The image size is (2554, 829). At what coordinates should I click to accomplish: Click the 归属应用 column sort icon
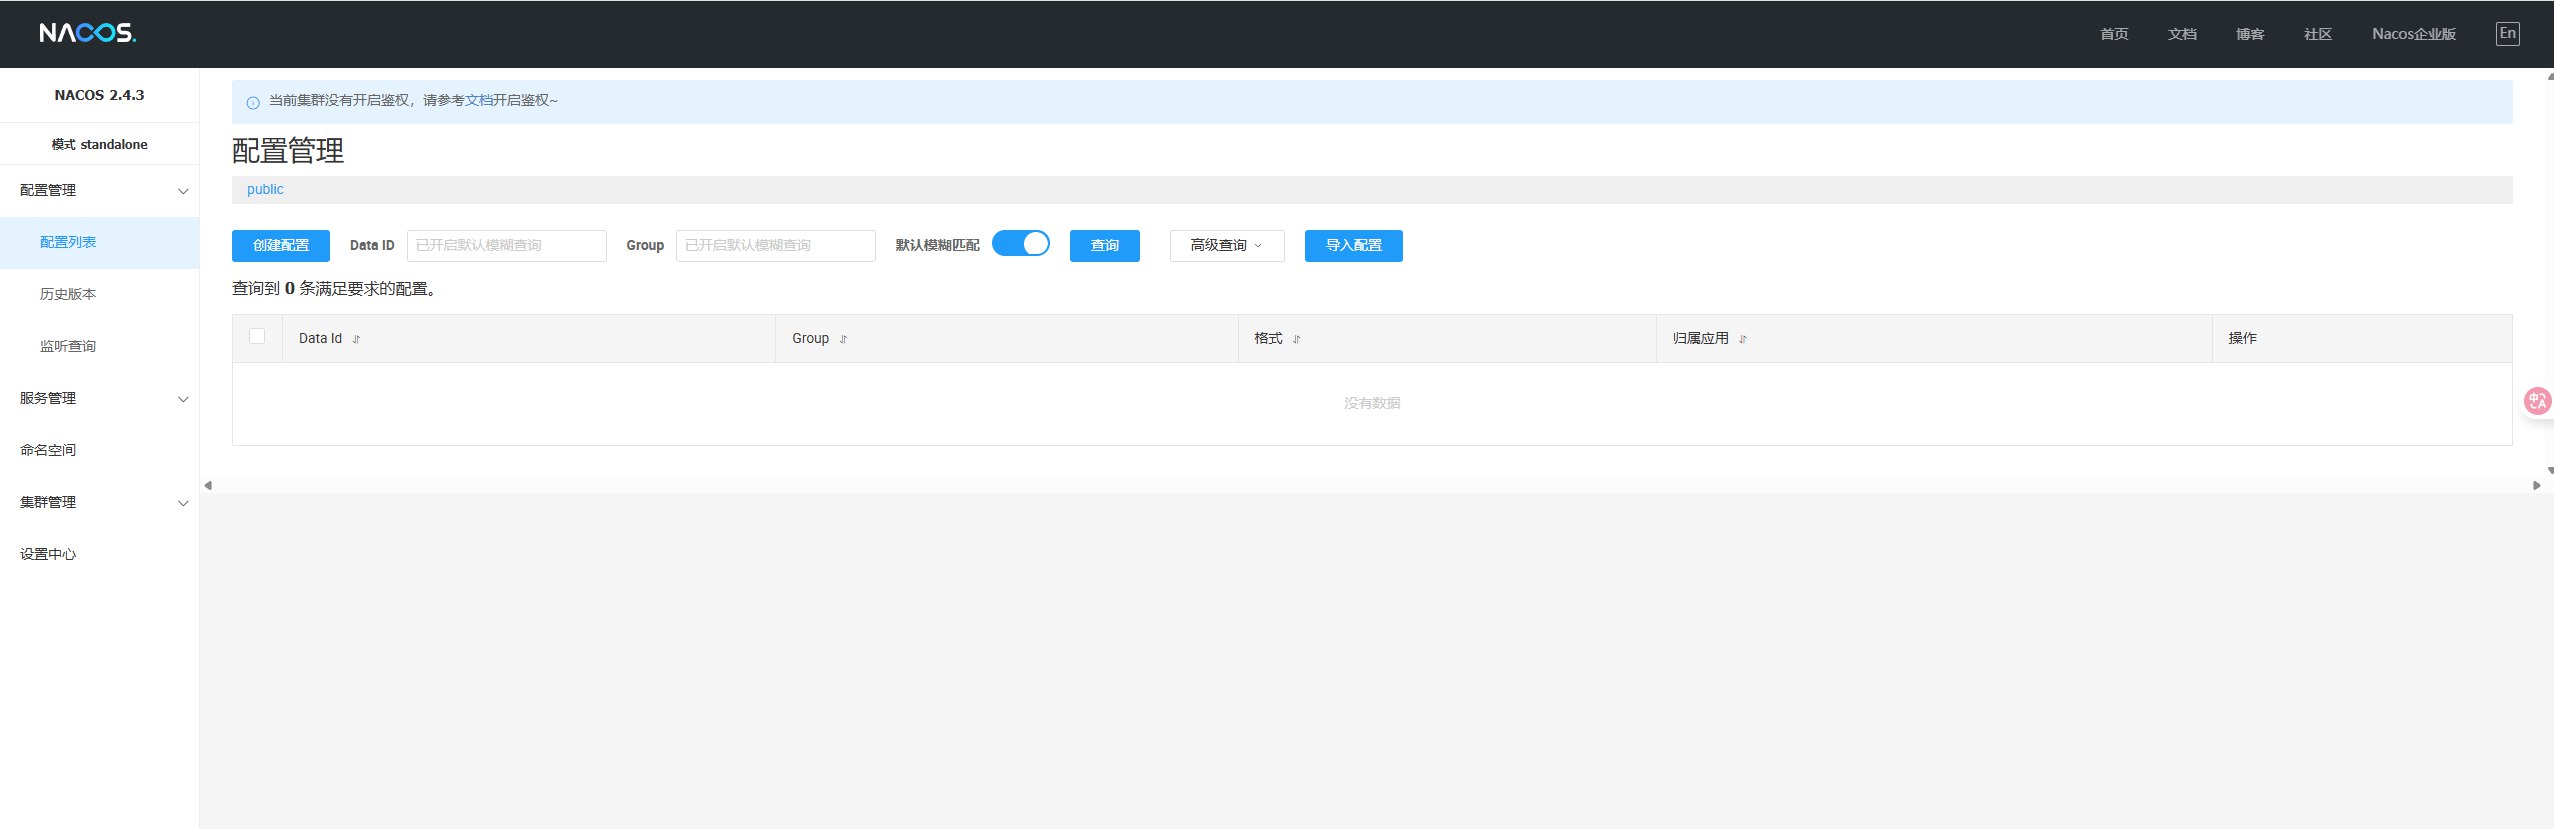pos(1742,339)
